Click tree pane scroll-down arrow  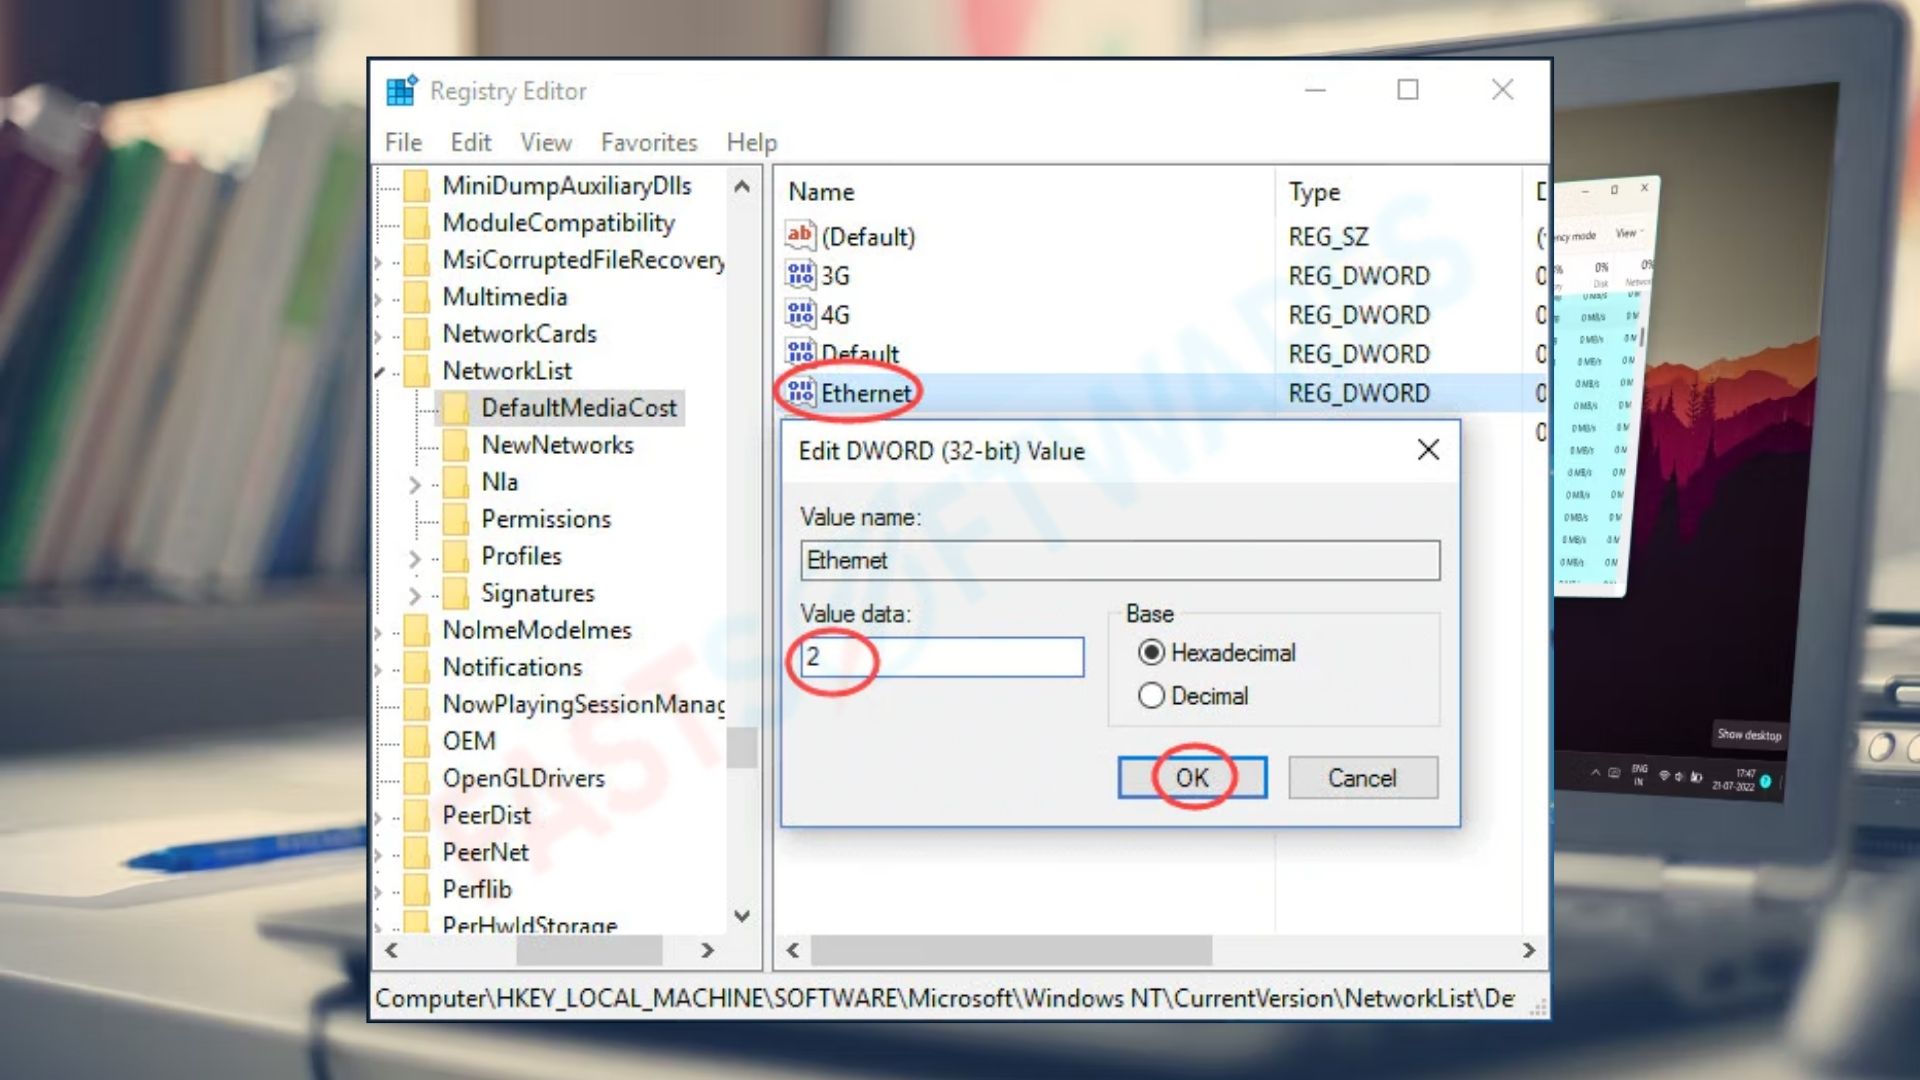(742, 916)
